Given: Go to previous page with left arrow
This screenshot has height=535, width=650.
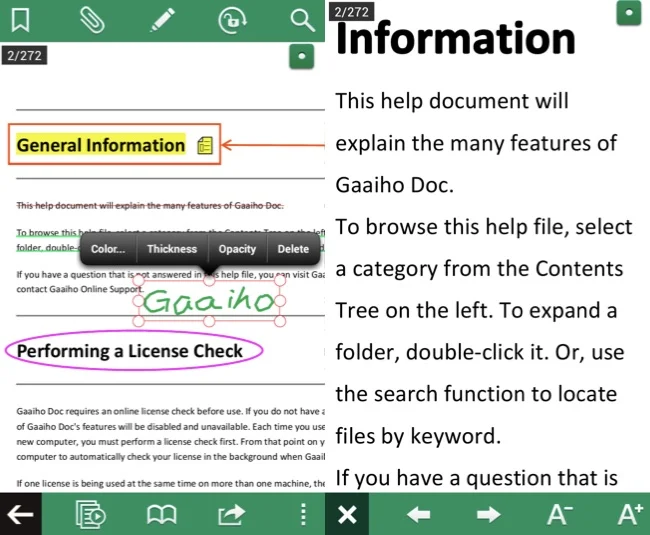Looking at the screenshot, I should [419, 515].
